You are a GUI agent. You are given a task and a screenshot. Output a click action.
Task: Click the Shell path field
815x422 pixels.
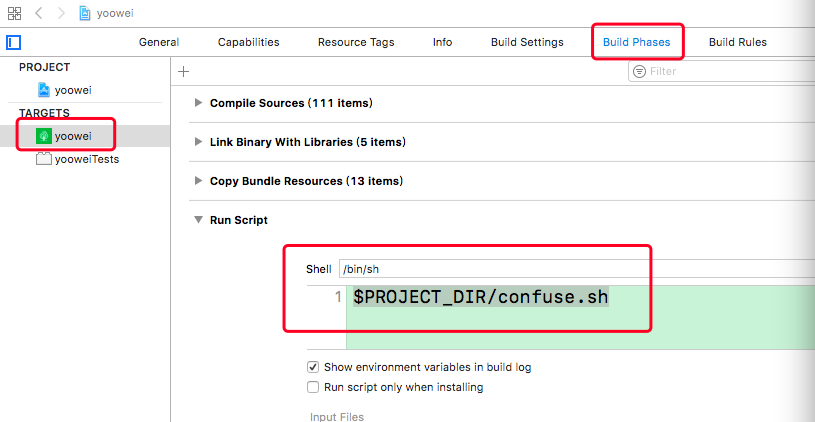click(575, 269)
